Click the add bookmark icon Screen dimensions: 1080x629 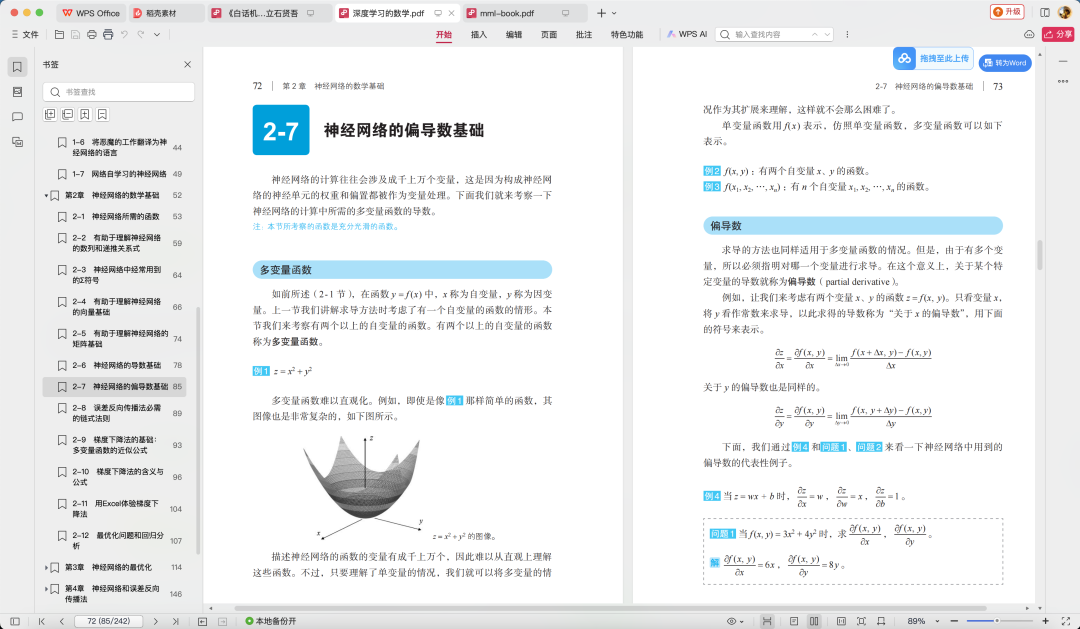tap(85, 114)
